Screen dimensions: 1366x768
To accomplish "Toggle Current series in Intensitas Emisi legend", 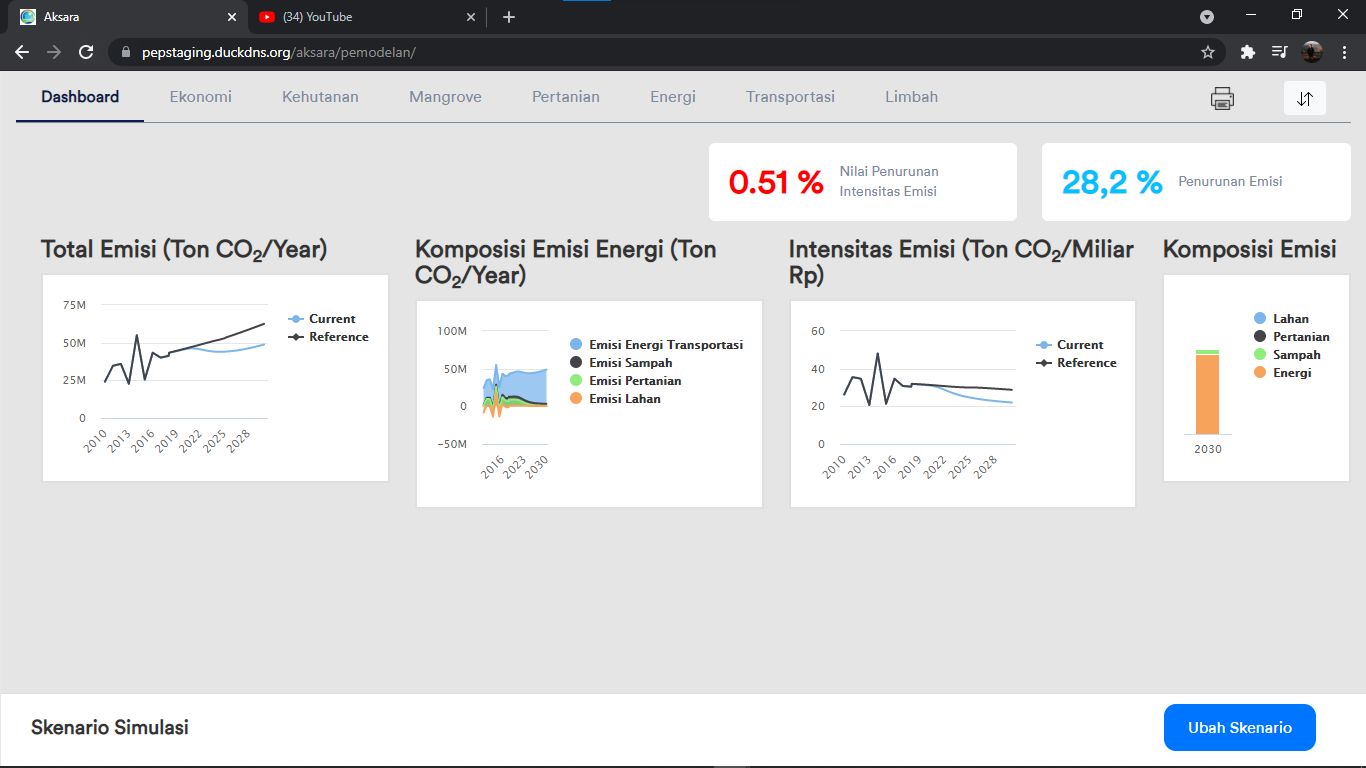I will 1069,345.
